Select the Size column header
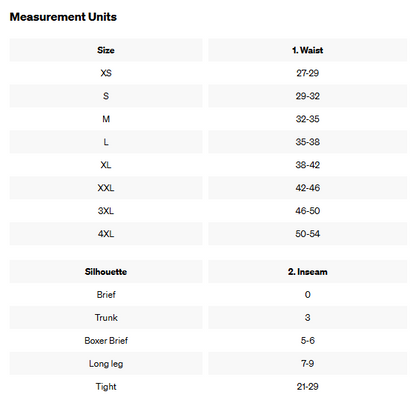The height and width of the screenshot is (403, 416). point(106,50)
